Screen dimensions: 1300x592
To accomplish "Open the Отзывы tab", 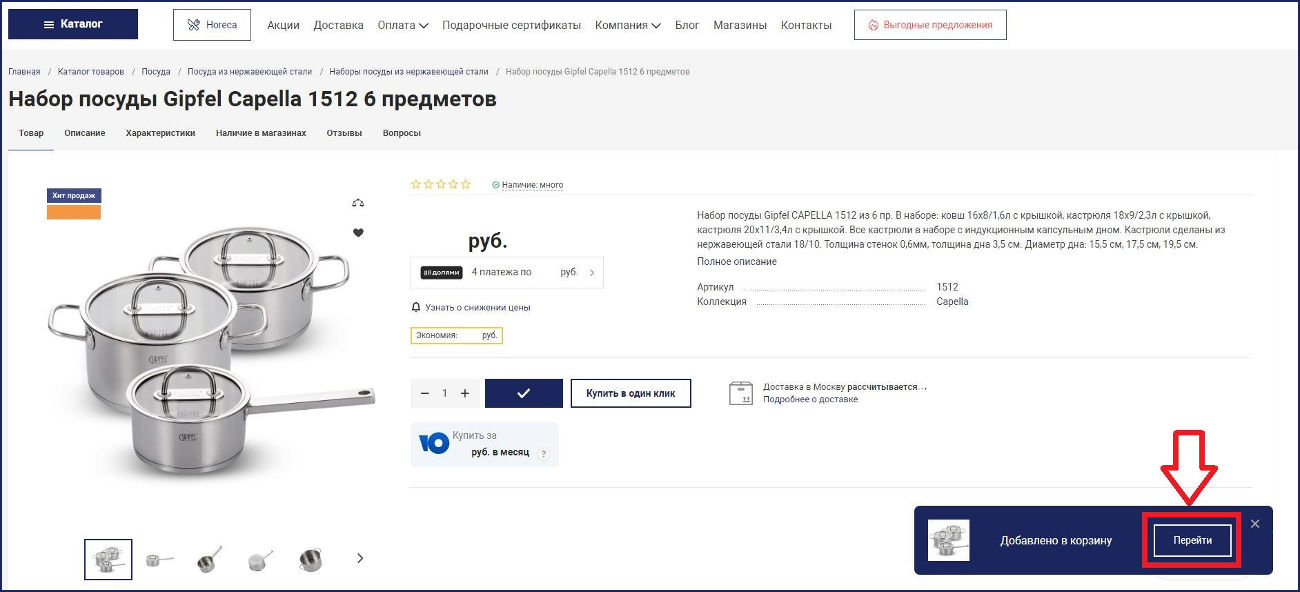I will click(344, 133).
